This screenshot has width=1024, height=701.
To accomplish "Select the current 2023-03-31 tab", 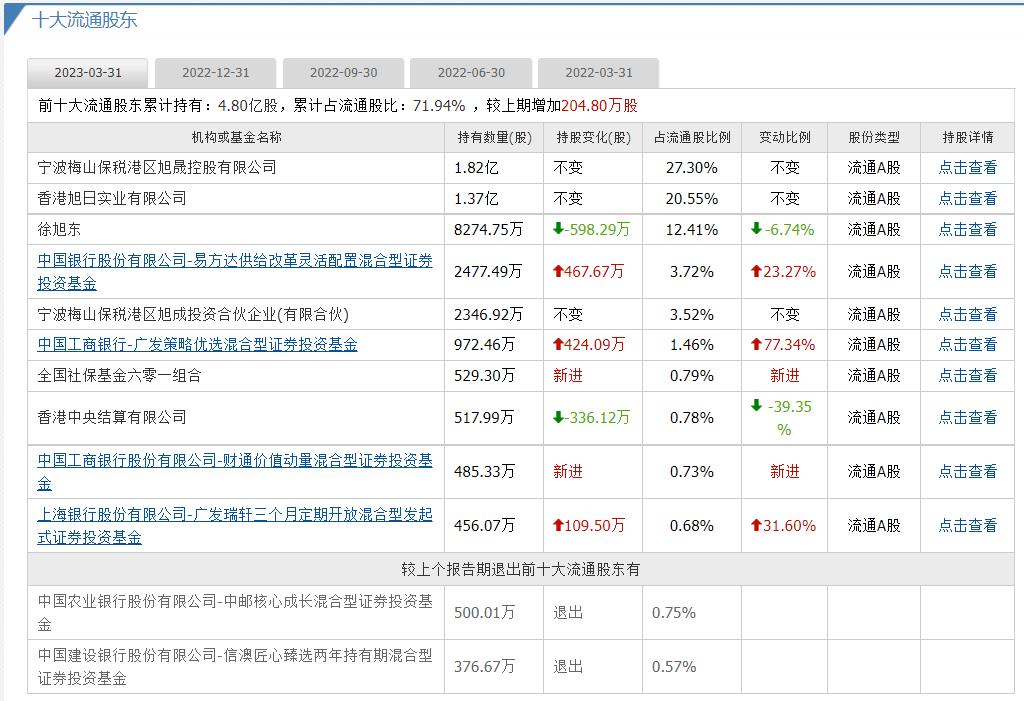I will (88, 72).
